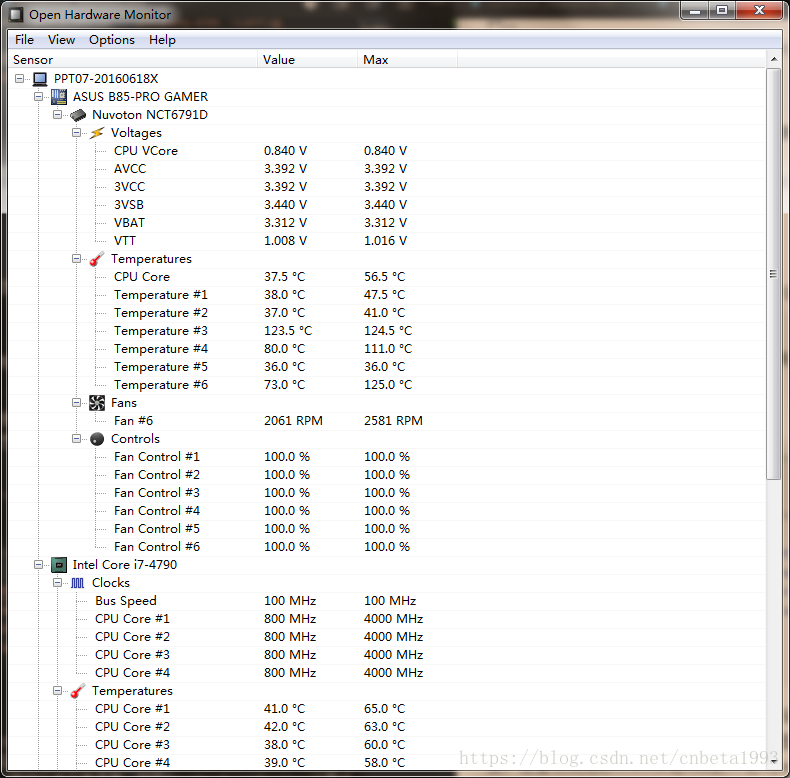Select the VBAT row
The width and height of the screenshot is (790, 778).
[x=387, y=223]
